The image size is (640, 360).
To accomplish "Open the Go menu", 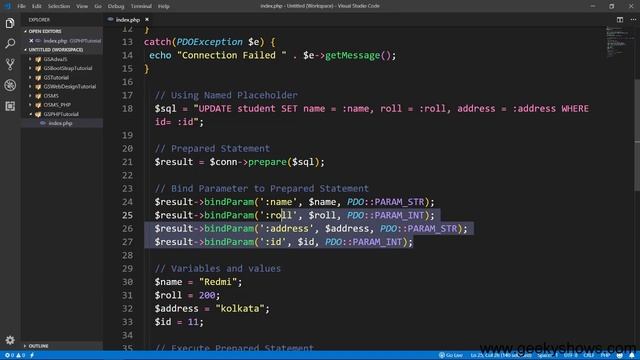I will (x=98, y=6).
